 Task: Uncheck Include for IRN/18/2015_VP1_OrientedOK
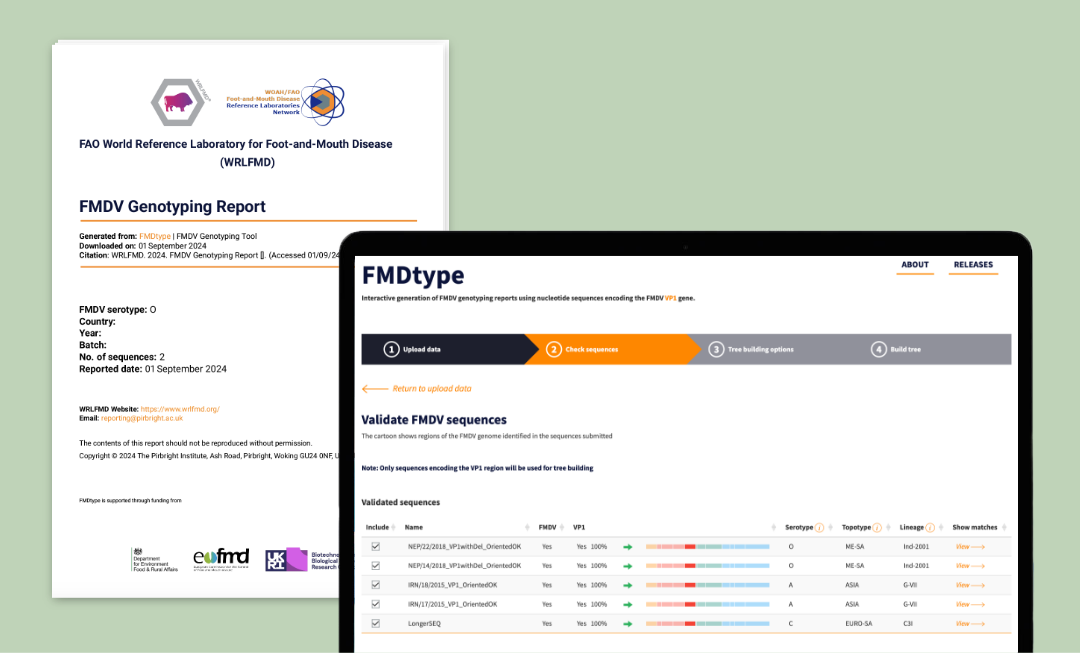tap(375, 585)
